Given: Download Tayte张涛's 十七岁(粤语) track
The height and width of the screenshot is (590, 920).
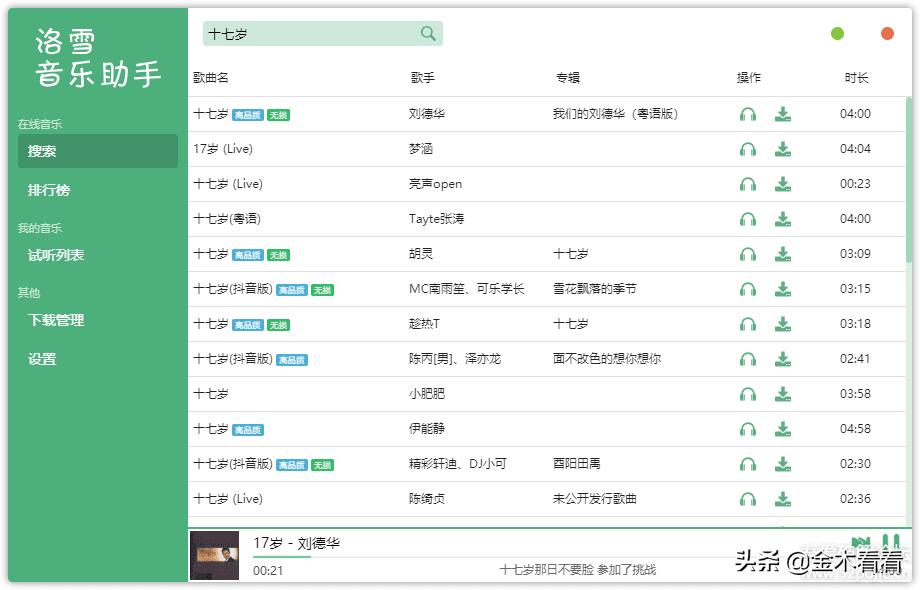Looking at the screenshot, I should pos(783,219).
